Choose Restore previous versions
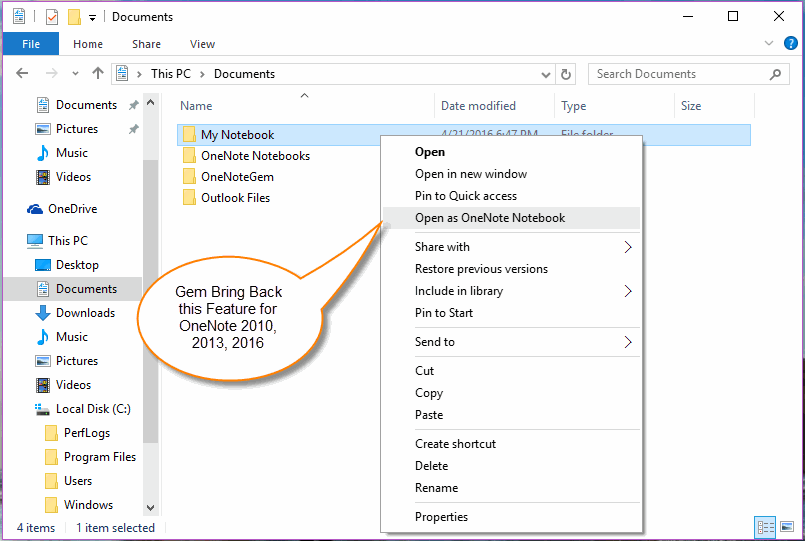This screenshot has width=805, height=541. pos(511,269)
